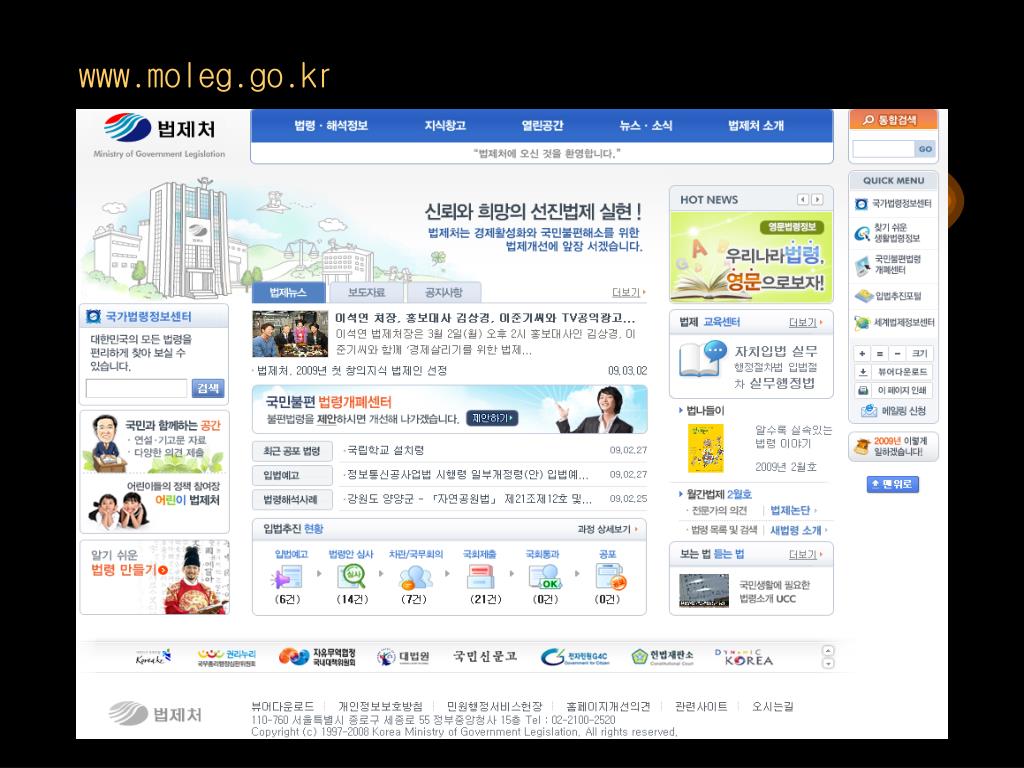Click the 차관/국무회의 process icon (7건)
Screen dimensions: 1024x768
[415, 578]
